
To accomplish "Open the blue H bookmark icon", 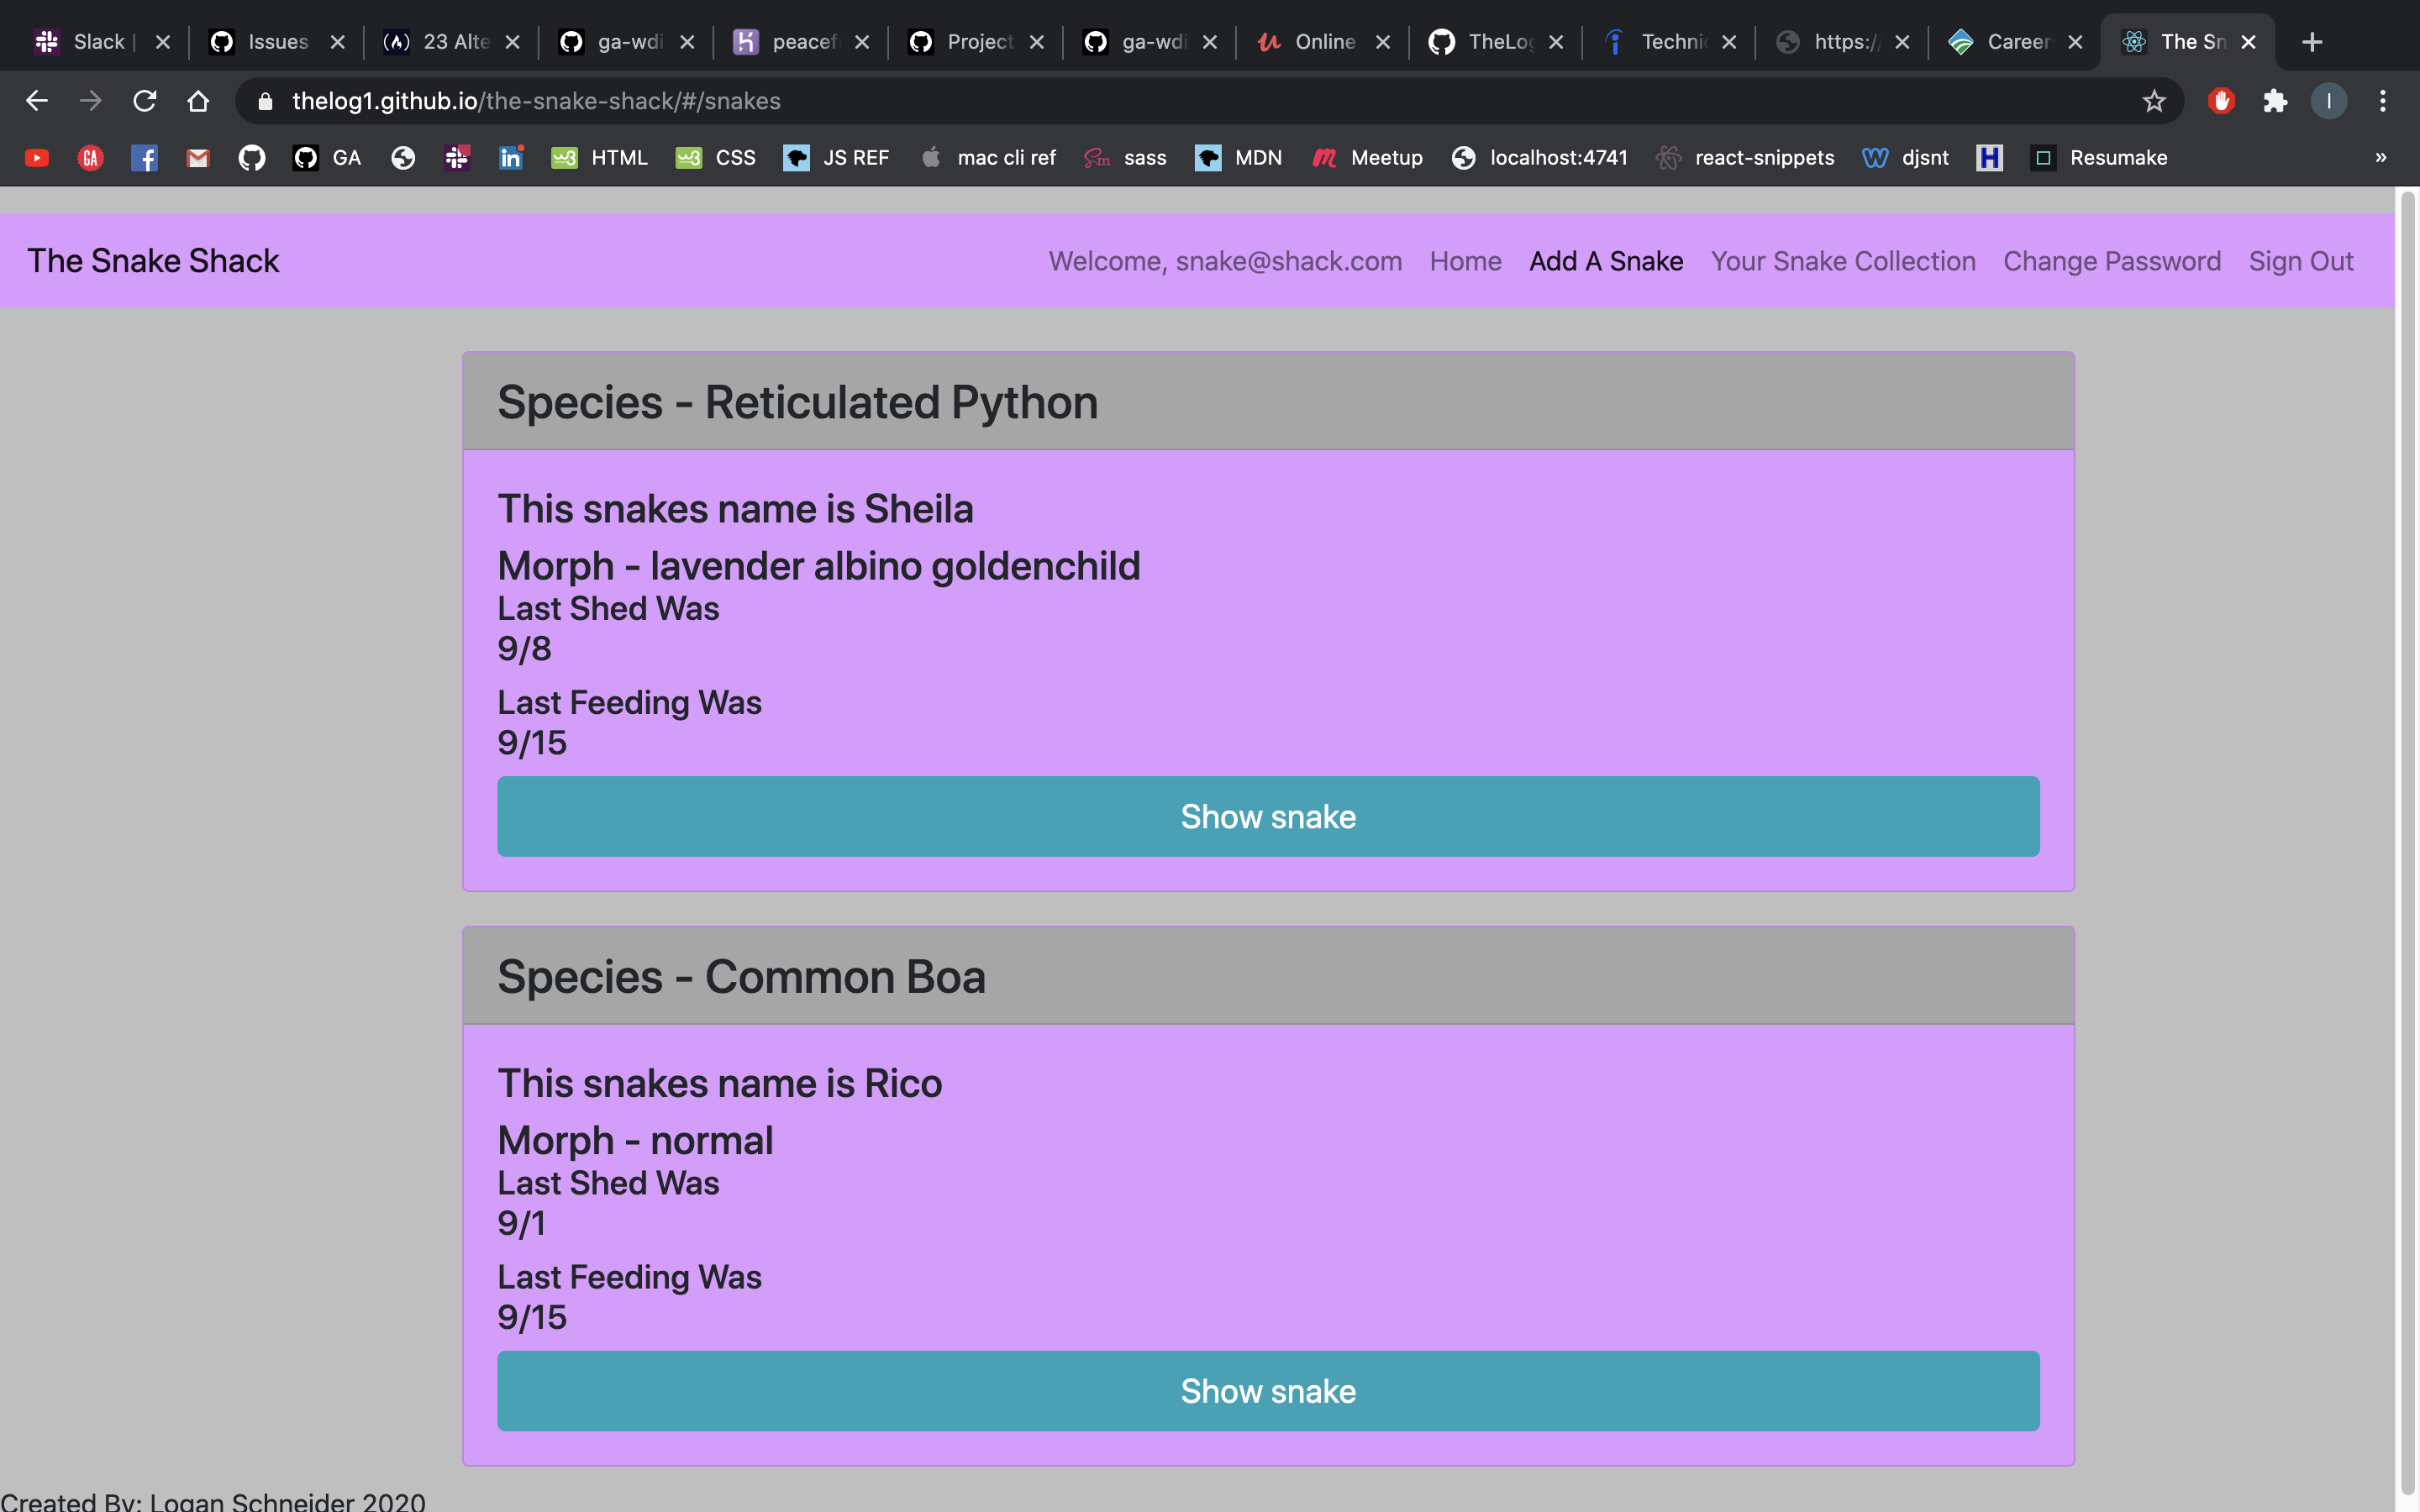I will coord(1989,158).
